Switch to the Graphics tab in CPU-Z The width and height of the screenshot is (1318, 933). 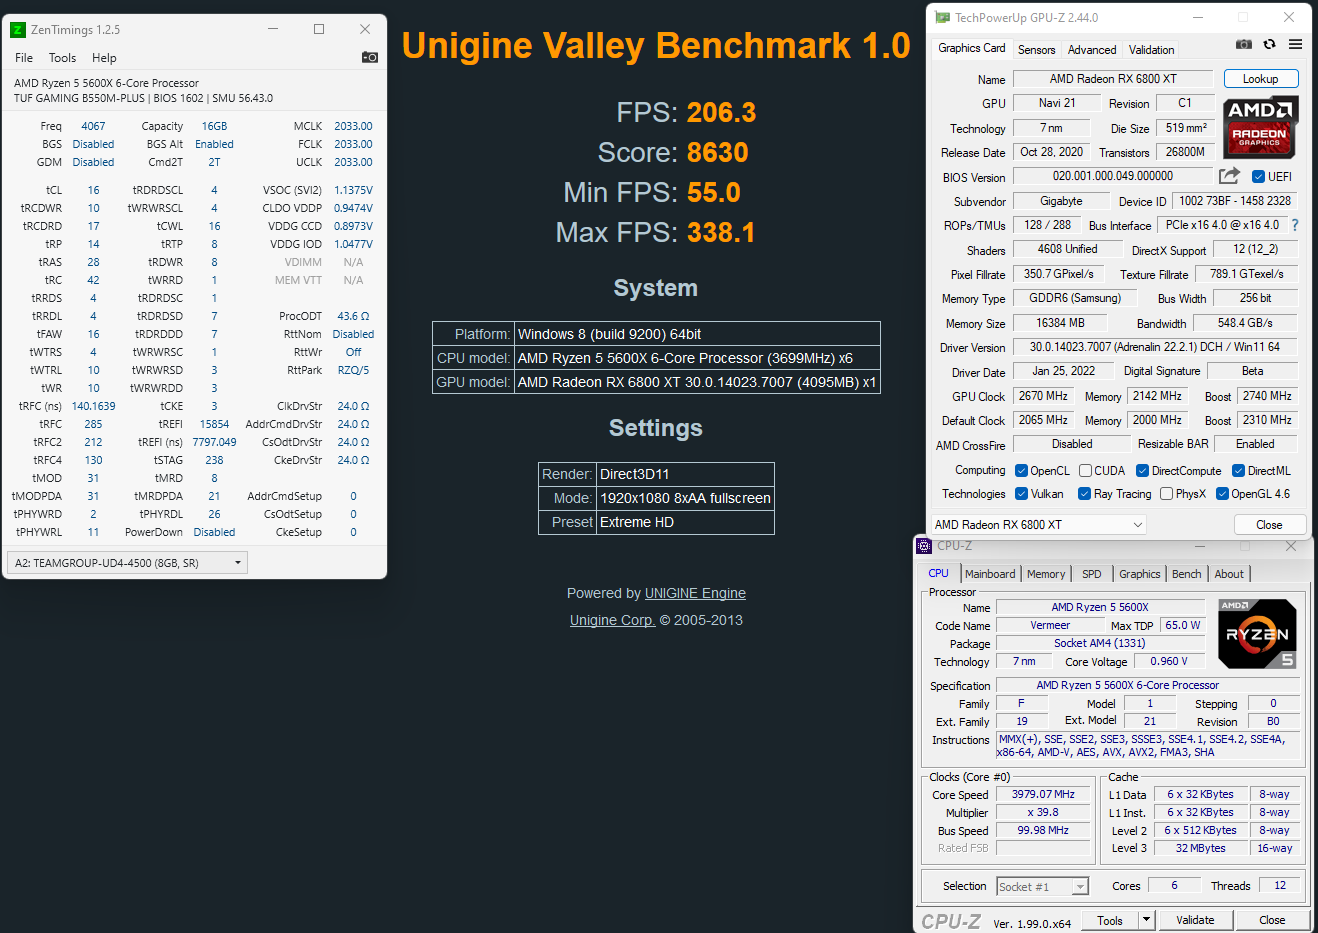pos(1140,574)
